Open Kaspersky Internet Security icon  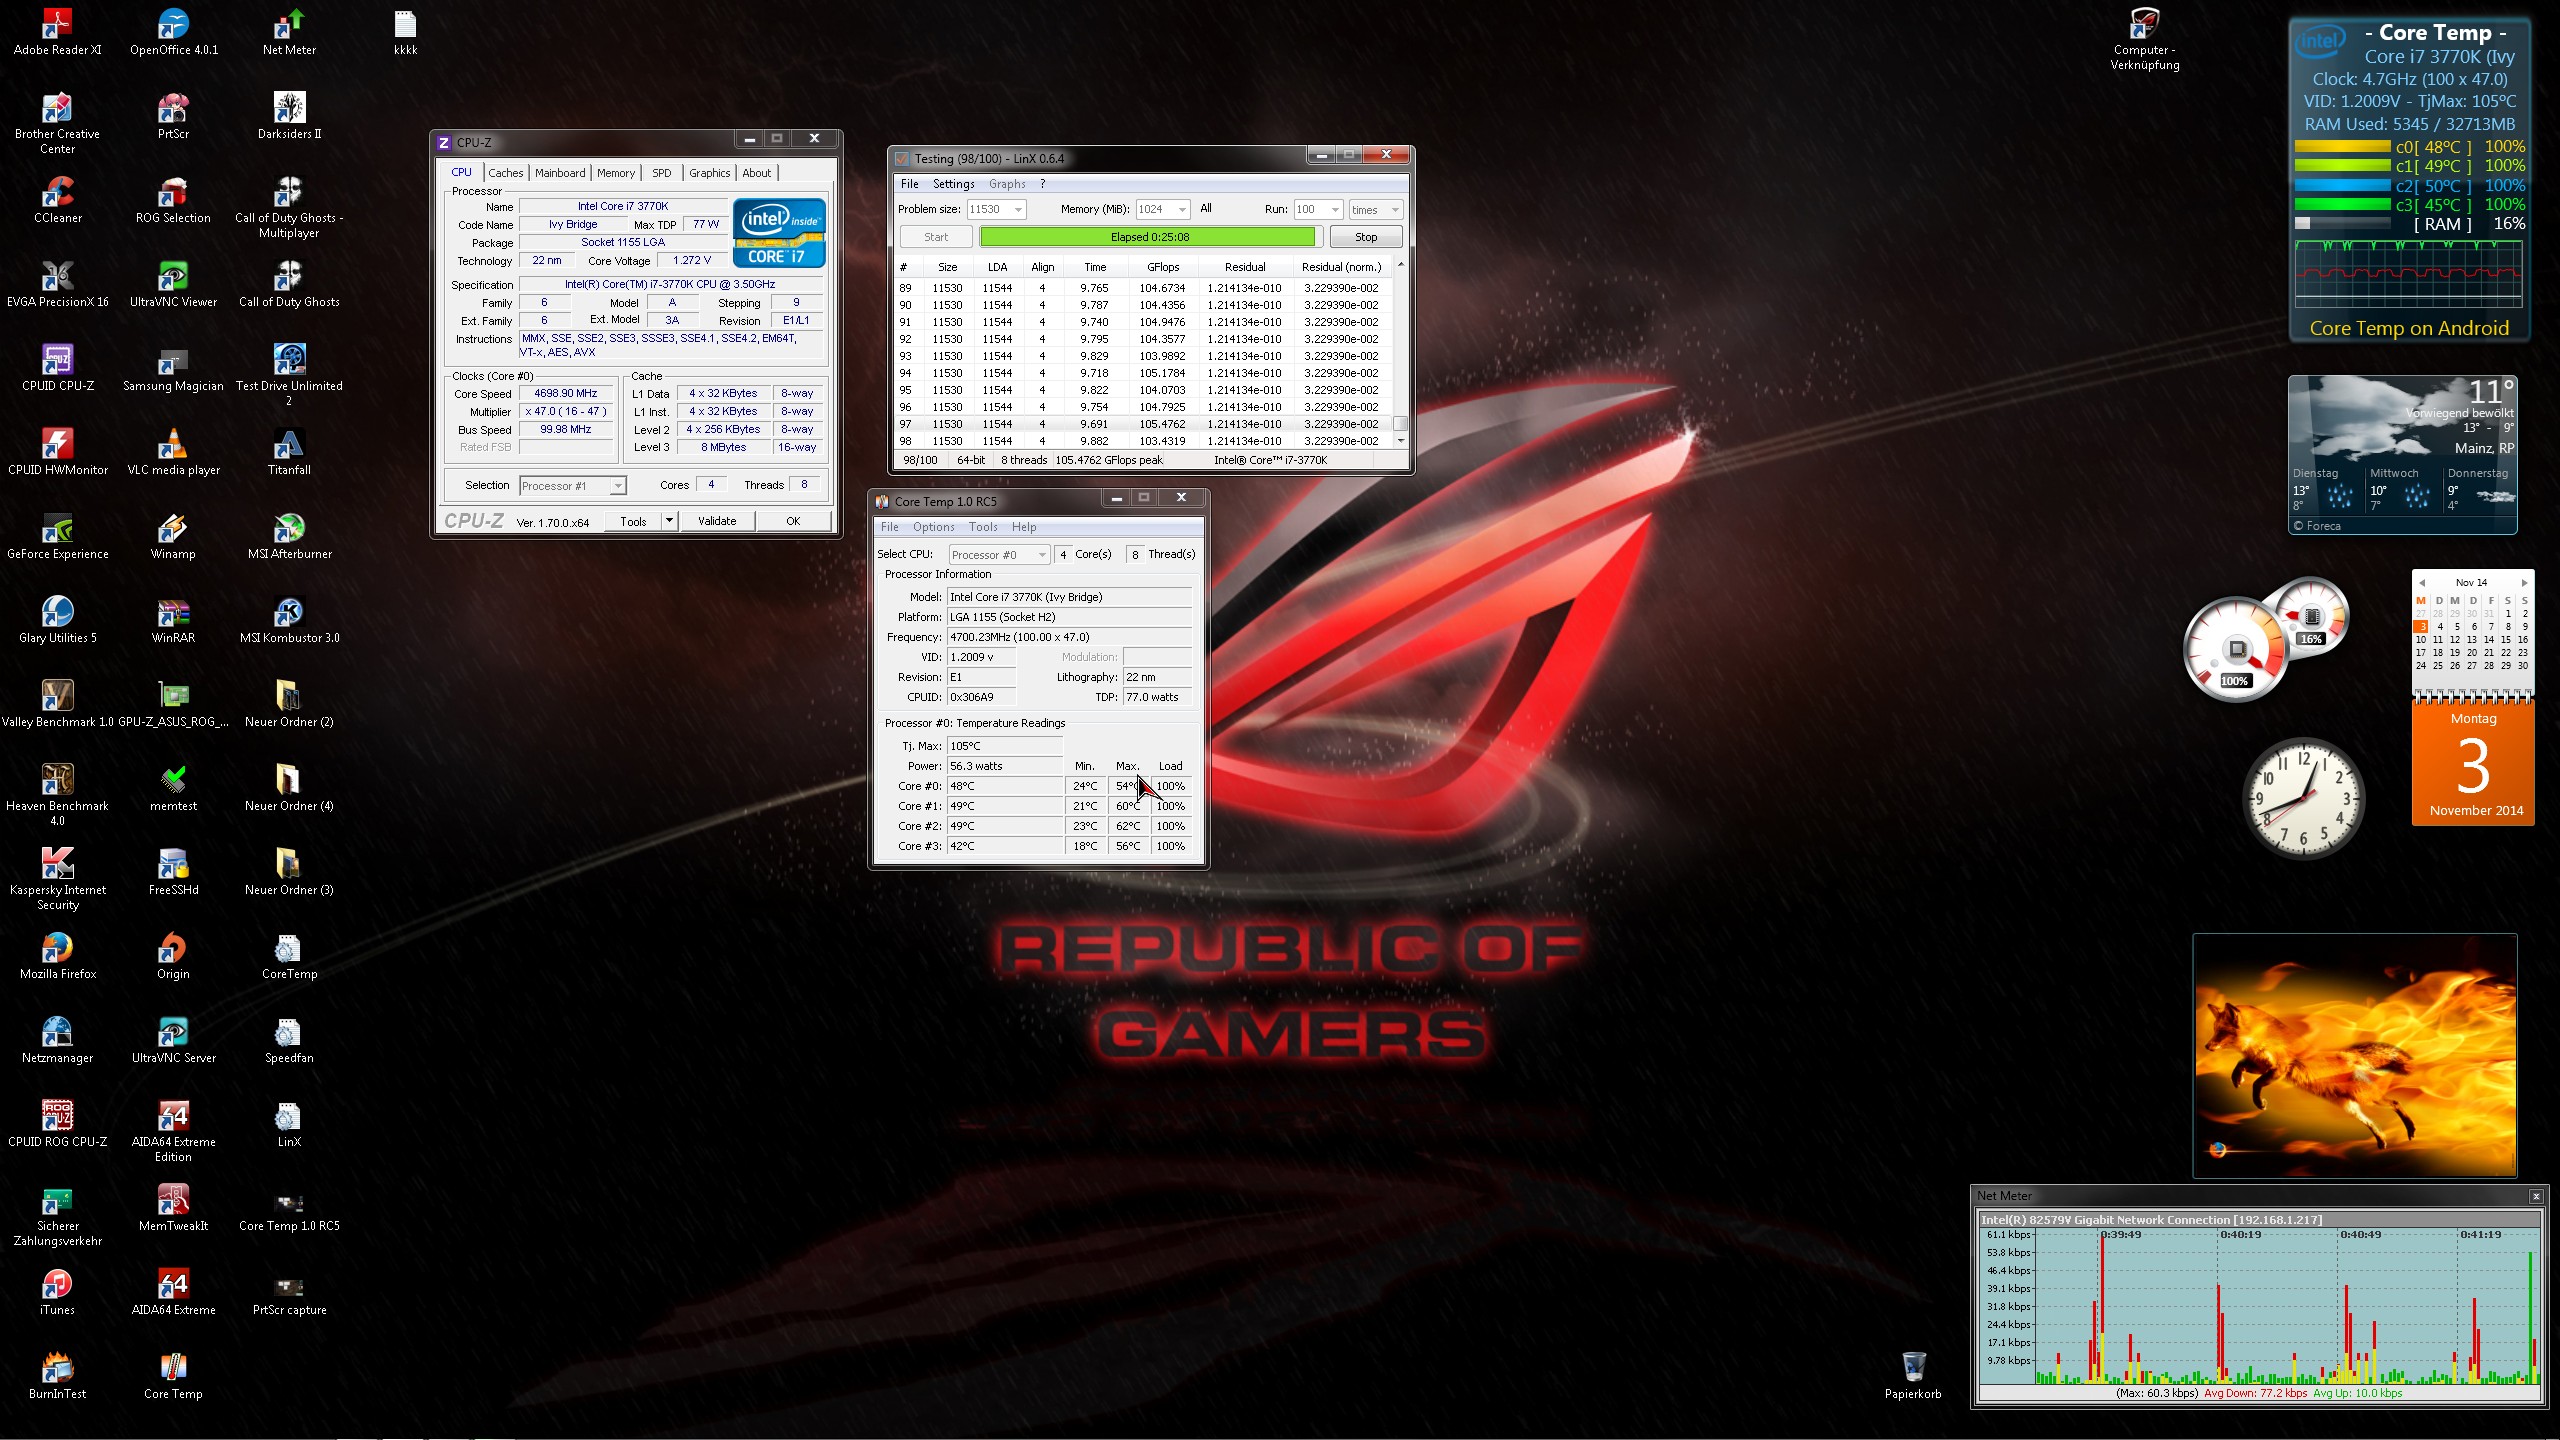(x=57, y=878)
